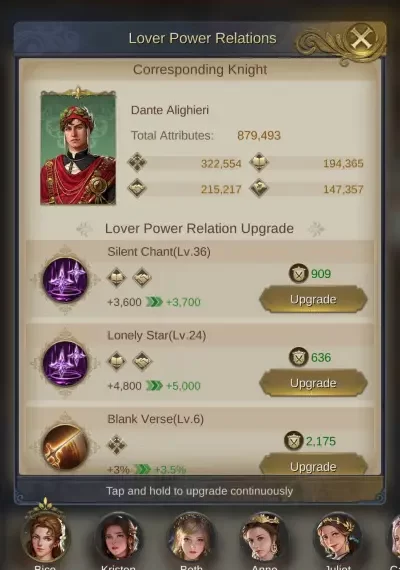Tap the attribute icon beside 147,357
The height and width of the screenshot is (570, 400).
click(x=259, y=188)
